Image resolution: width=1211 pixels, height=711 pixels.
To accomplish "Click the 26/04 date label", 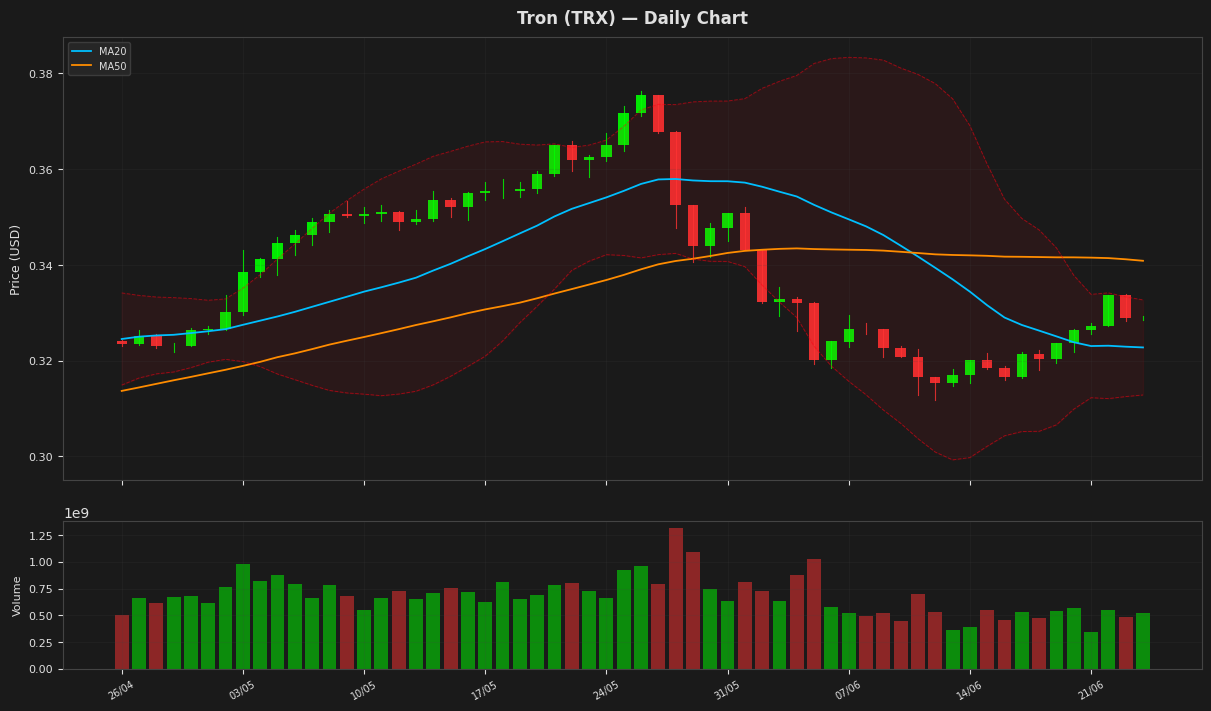I will click(120, 690).
